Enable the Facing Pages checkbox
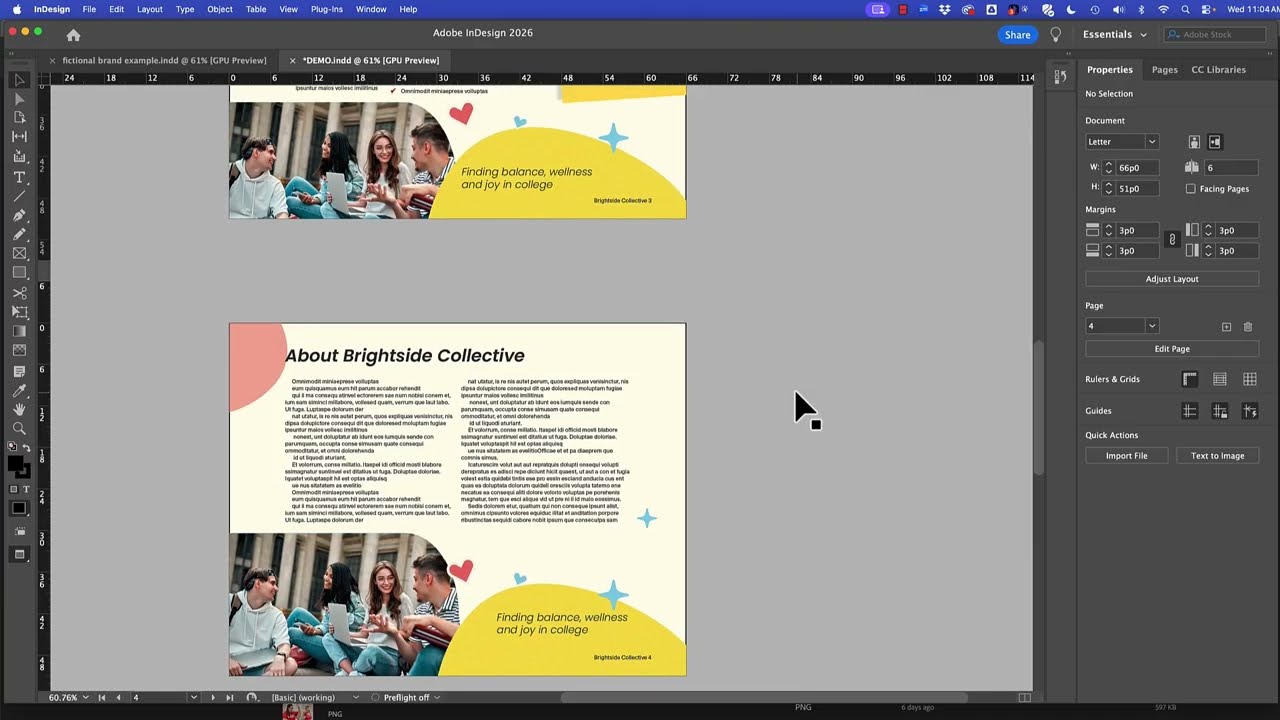Viewport: 1280px width, 720px height. click(1190, 189)
